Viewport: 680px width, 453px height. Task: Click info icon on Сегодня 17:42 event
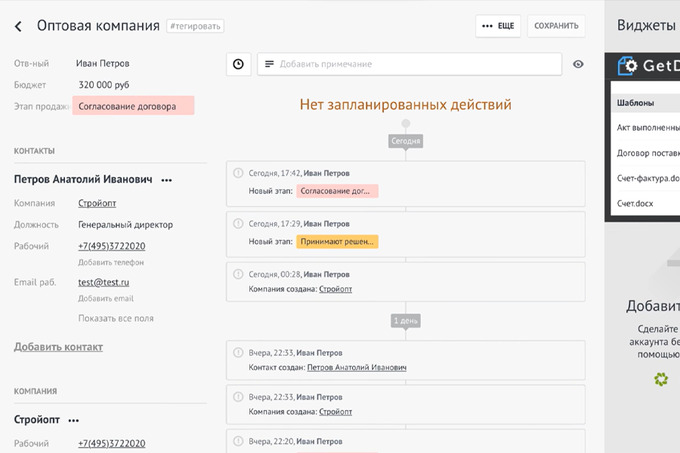point(237,173)
